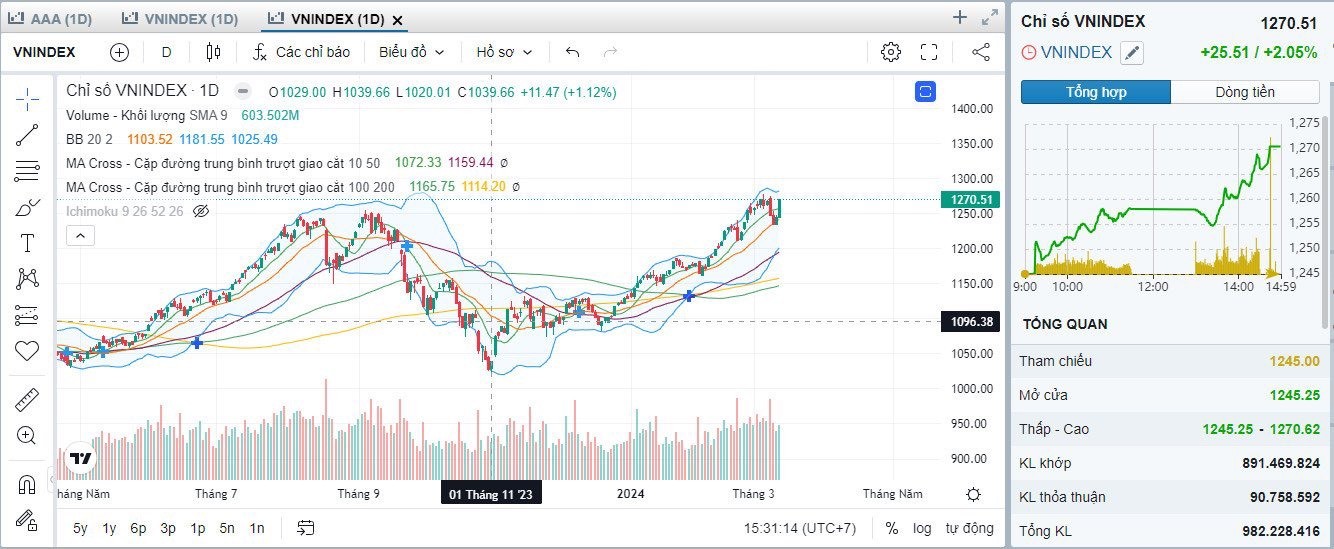Click the VNINDEX link in side panel
Viewport: 1334px width, 549px height.
coord(1076,53)
